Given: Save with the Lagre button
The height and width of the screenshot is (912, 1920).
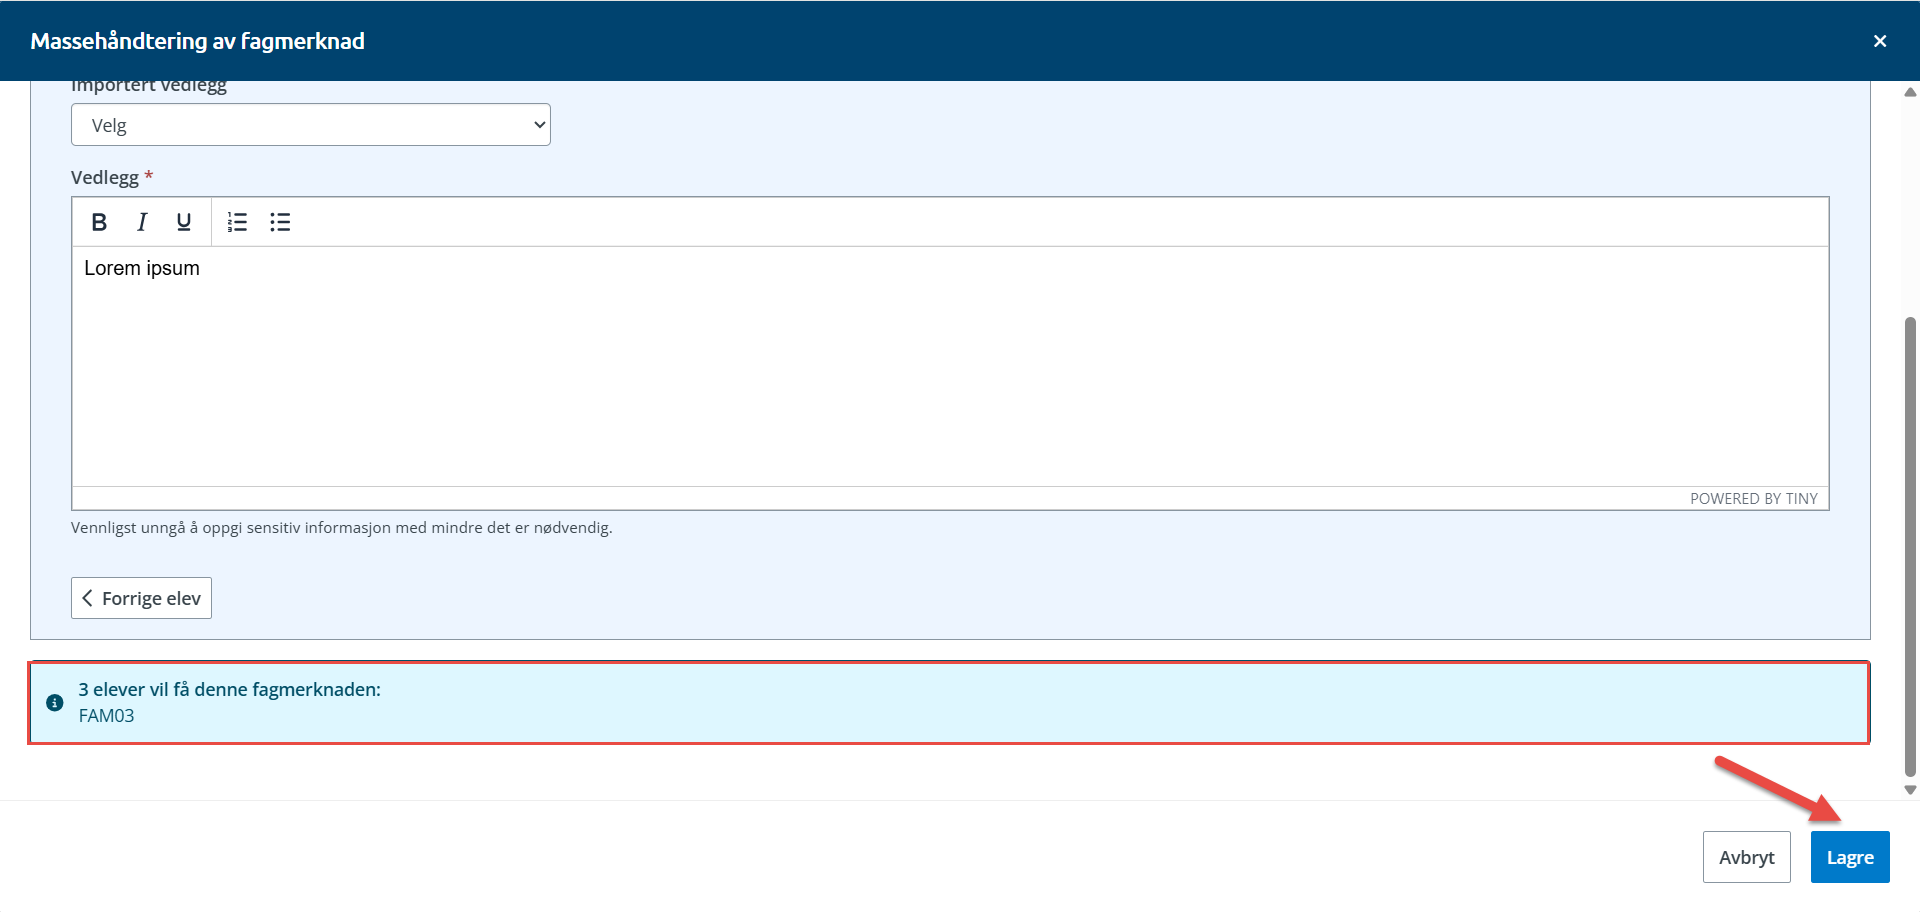Looking at the screenshot, I should (1850, 857).
